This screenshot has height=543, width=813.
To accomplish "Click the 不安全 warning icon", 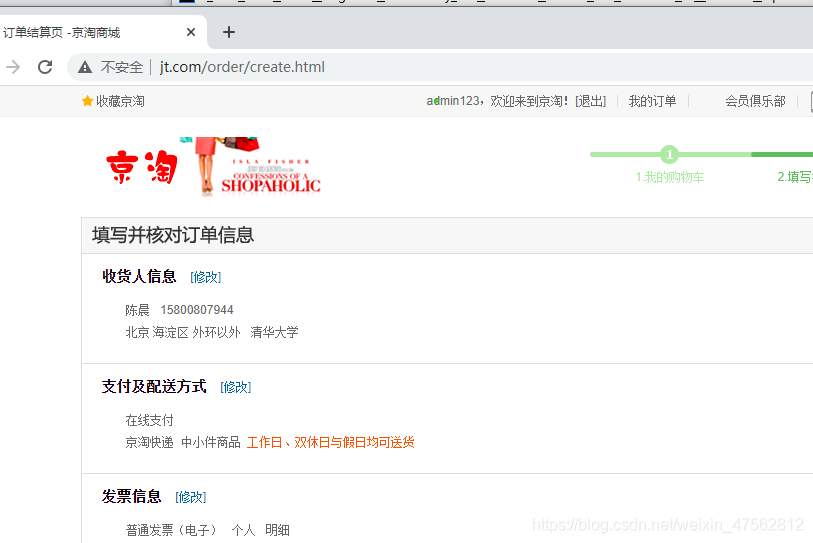I will click(85, 67).
